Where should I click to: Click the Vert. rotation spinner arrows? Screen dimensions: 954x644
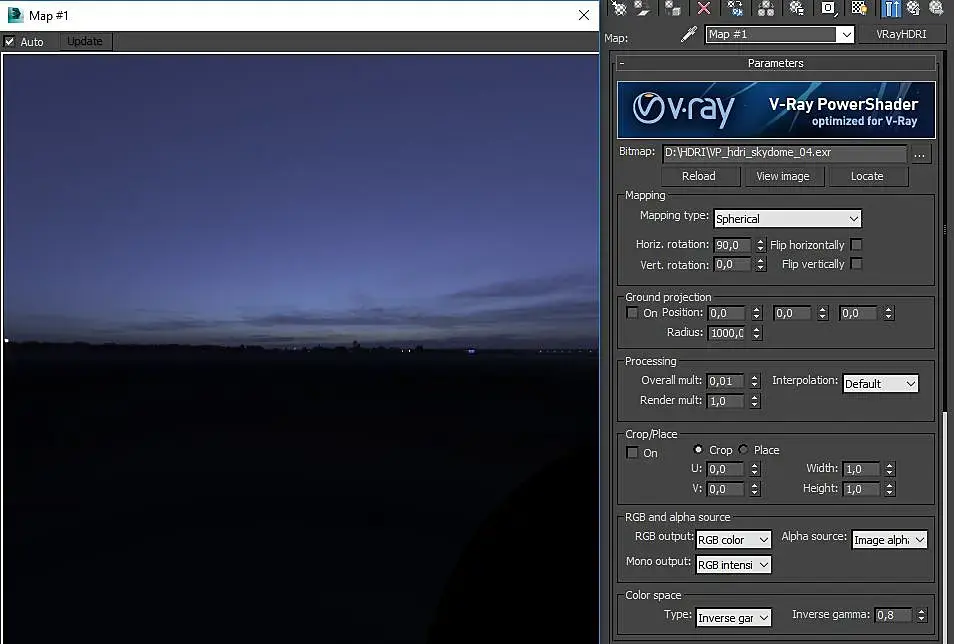760,264
